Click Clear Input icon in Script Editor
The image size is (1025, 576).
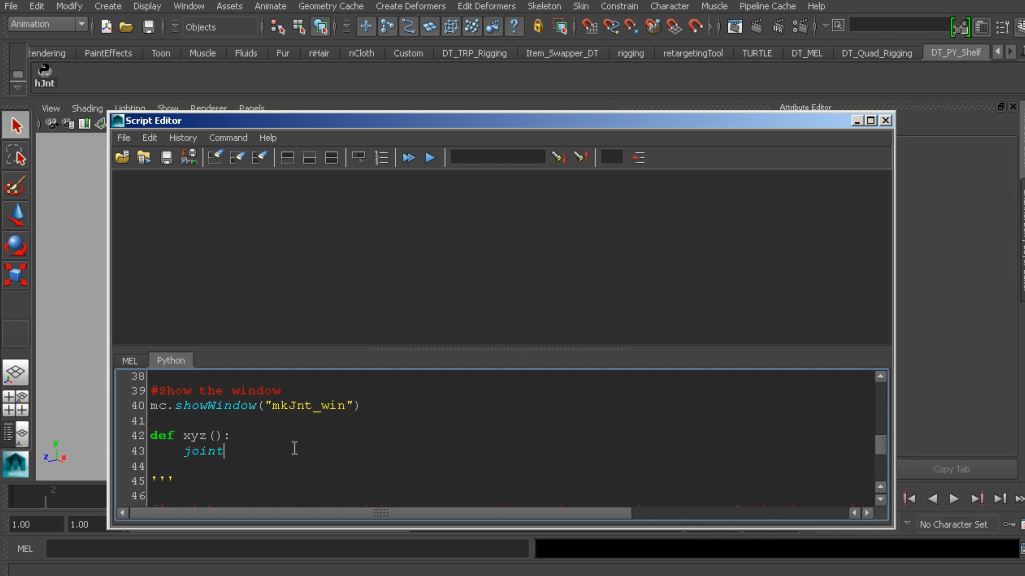pos(237,158)
